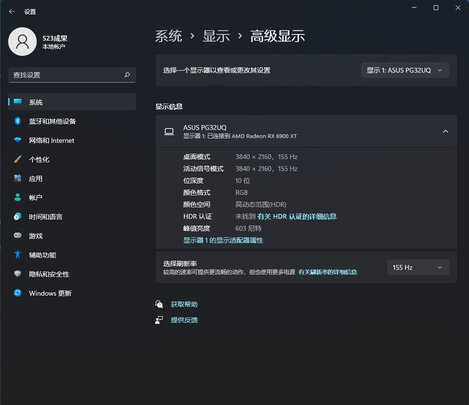Select the Windows 更新 sync icon
This screenshot has width=469, height=405.
click(18, 293)
